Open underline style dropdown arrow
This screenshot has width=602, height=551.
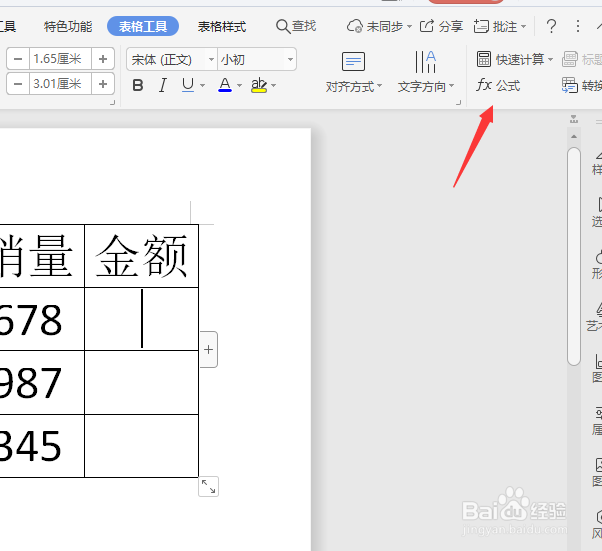203,85
